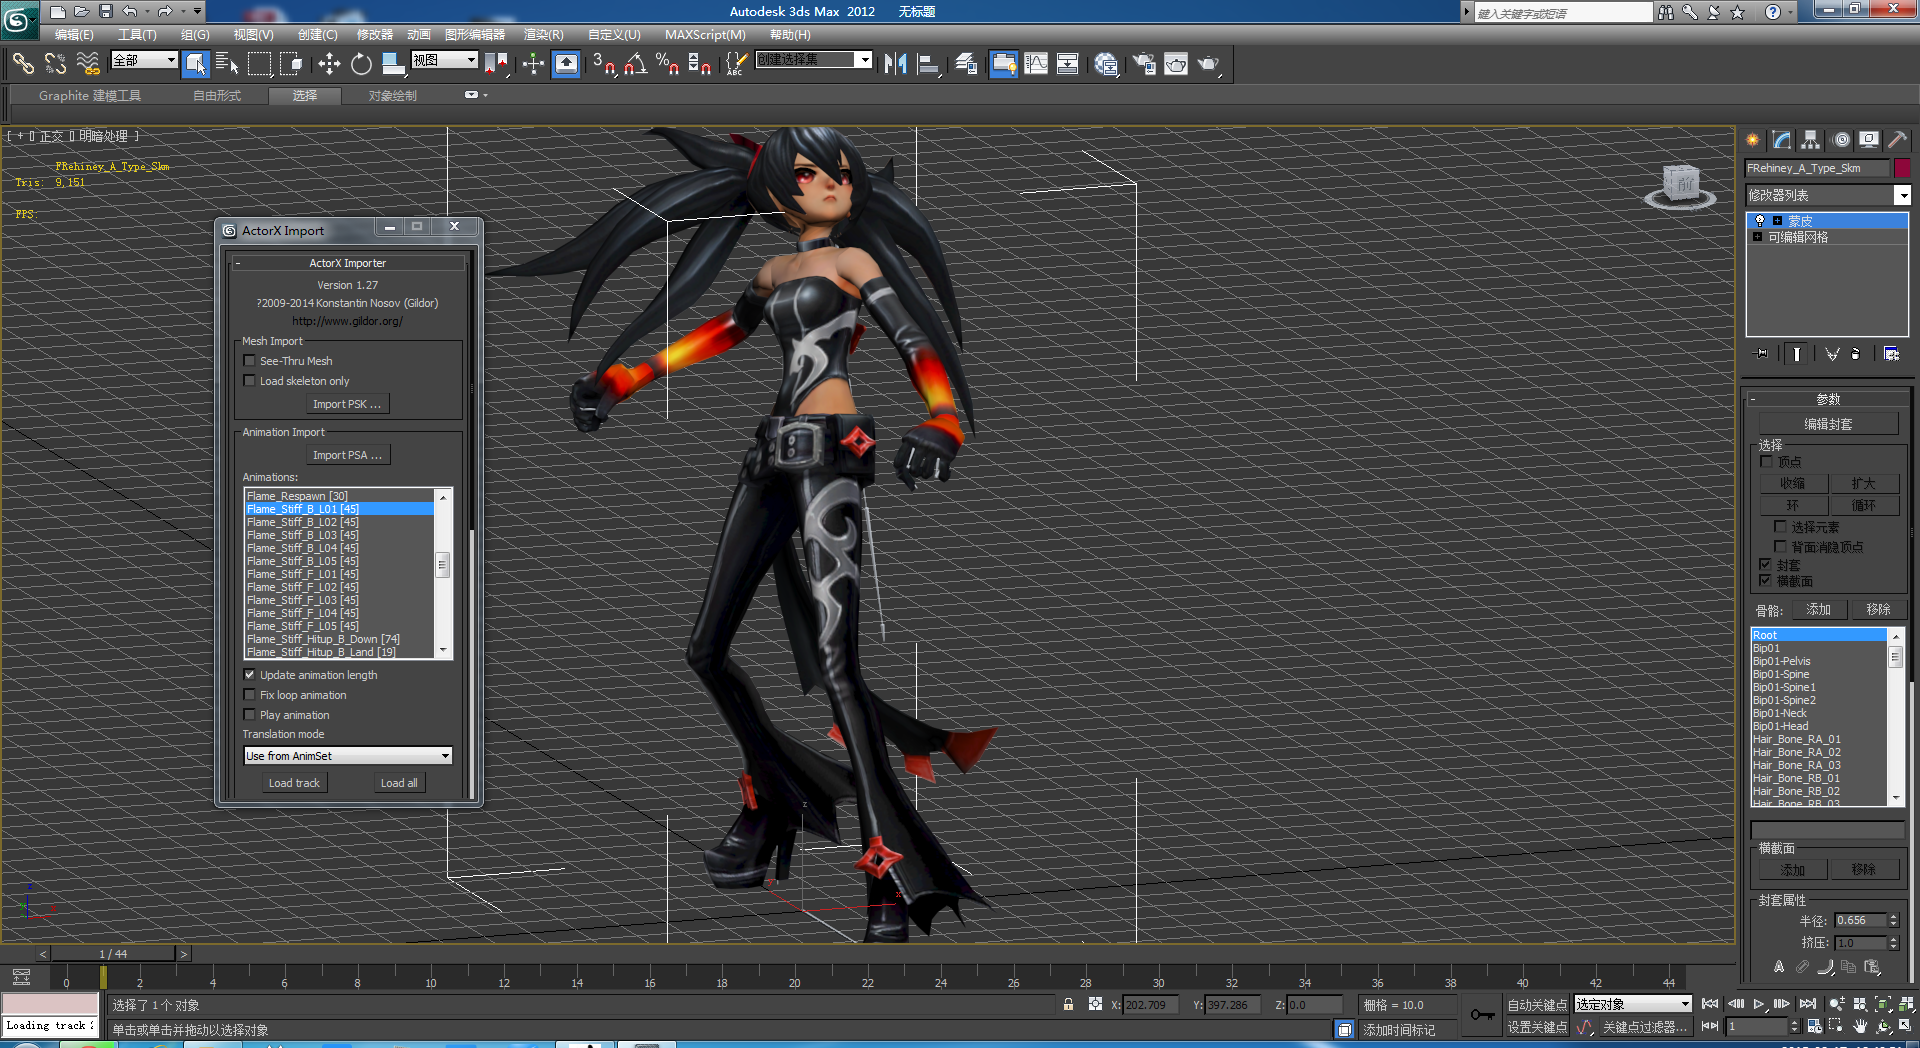Open 编辑(E) menu
Screen dimensions: 1920x1048
tap(74, 35)
